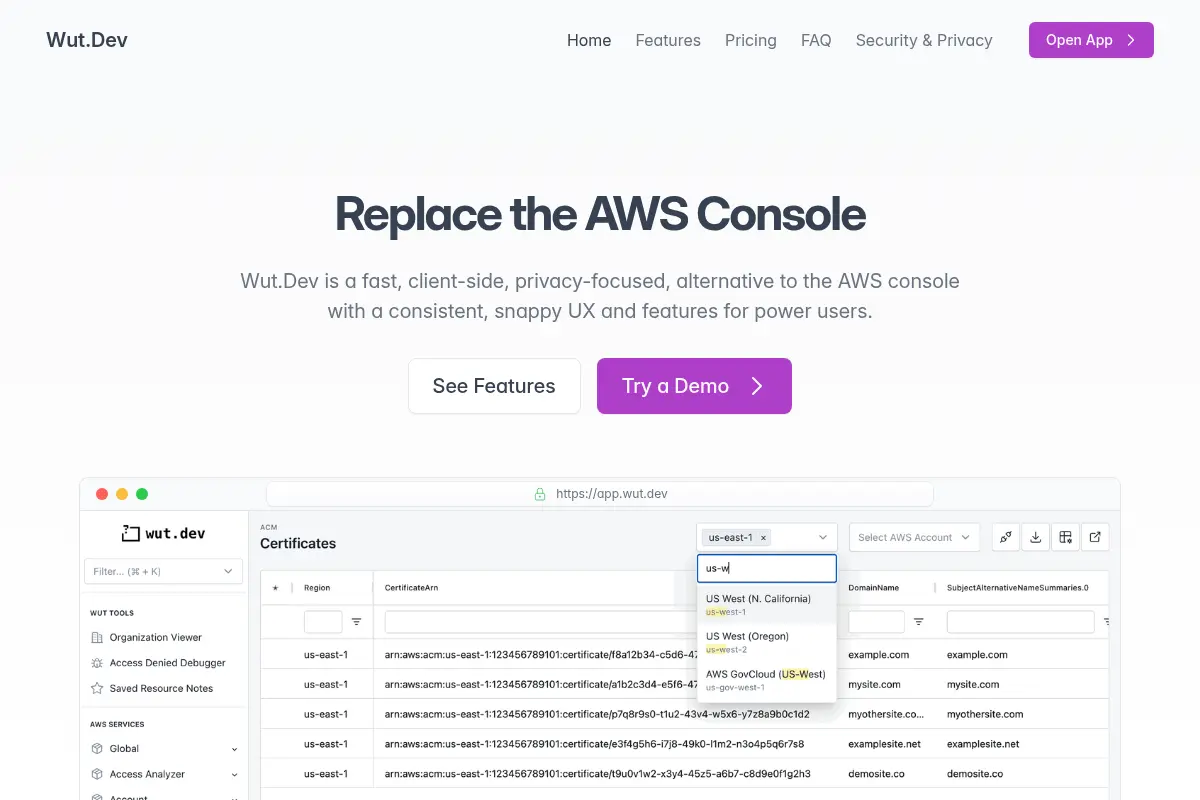Click the certificate ARN ending n3o4p5q6r7s8

pos(594,744)
